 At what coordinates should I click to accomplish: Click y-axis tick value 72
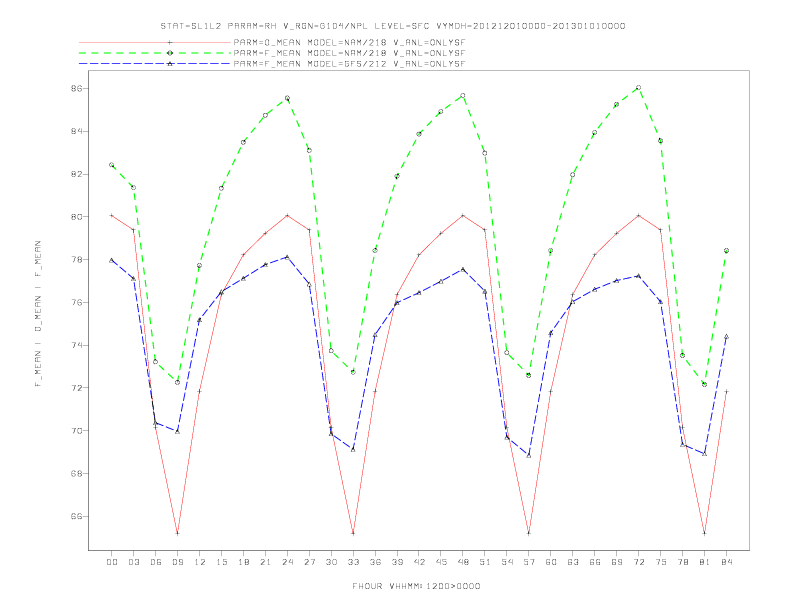point(77,388)
